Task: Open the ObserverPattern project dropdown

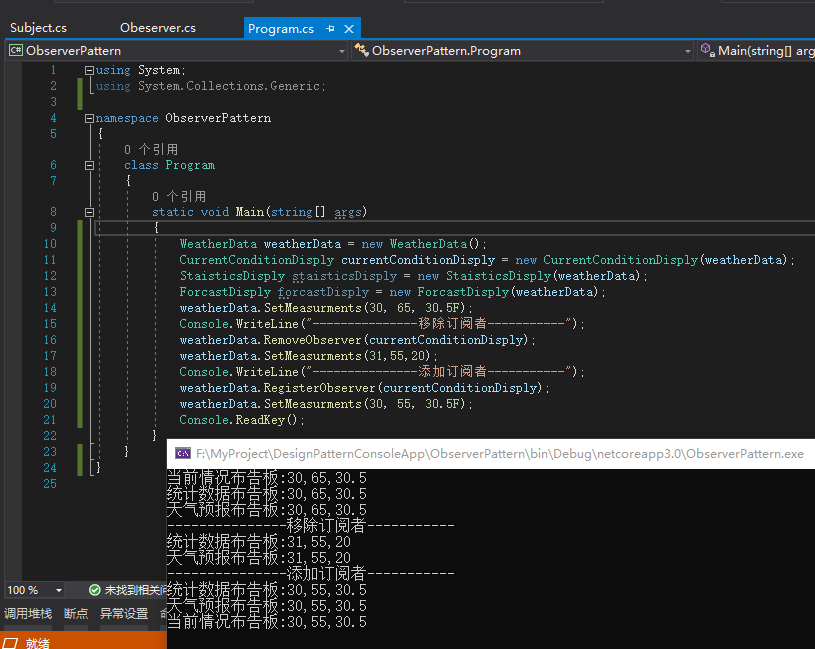Action: coord(176,51)
